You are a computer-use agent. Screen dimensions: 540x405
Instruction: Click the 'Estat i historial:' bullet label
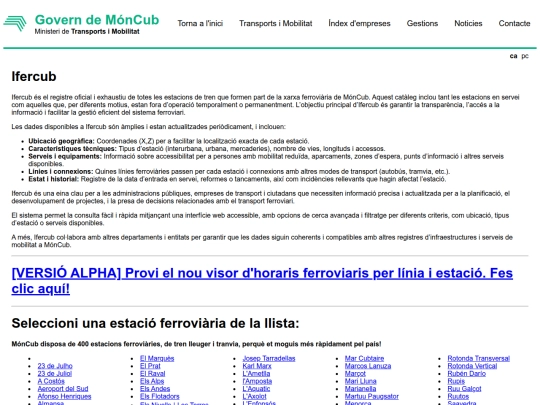coord(53,179)
